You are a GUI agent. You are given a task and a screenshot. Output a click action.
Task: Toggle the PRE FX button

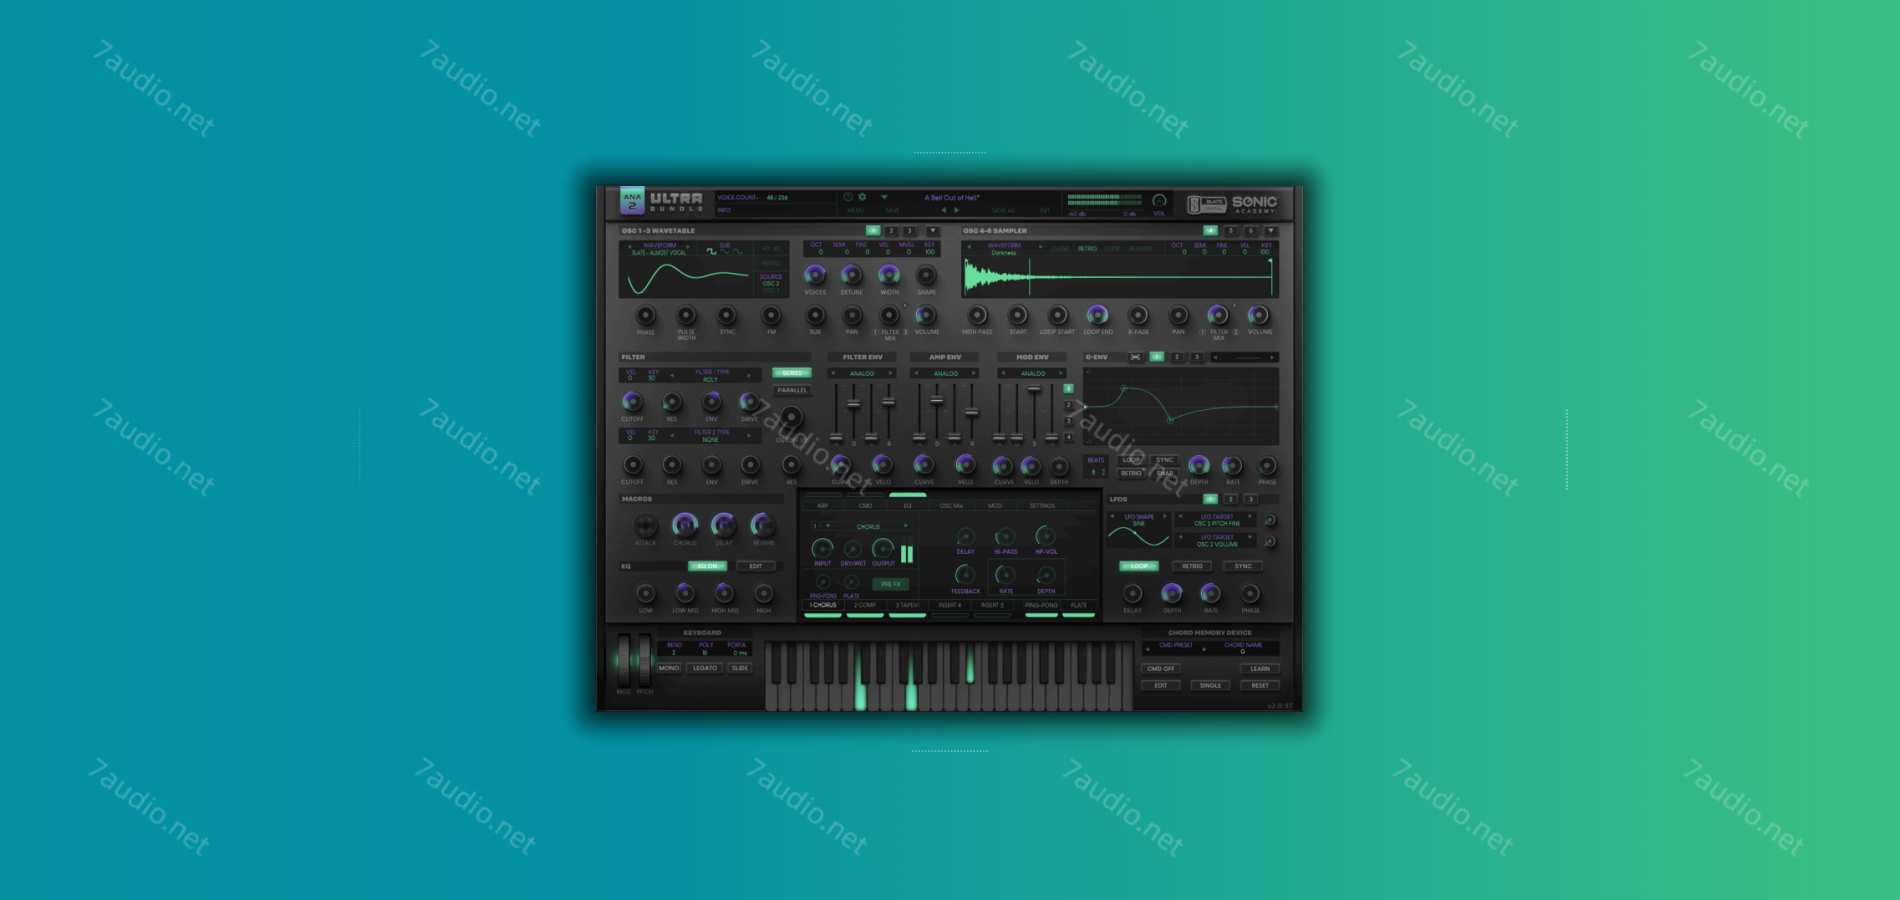(890, 584)
